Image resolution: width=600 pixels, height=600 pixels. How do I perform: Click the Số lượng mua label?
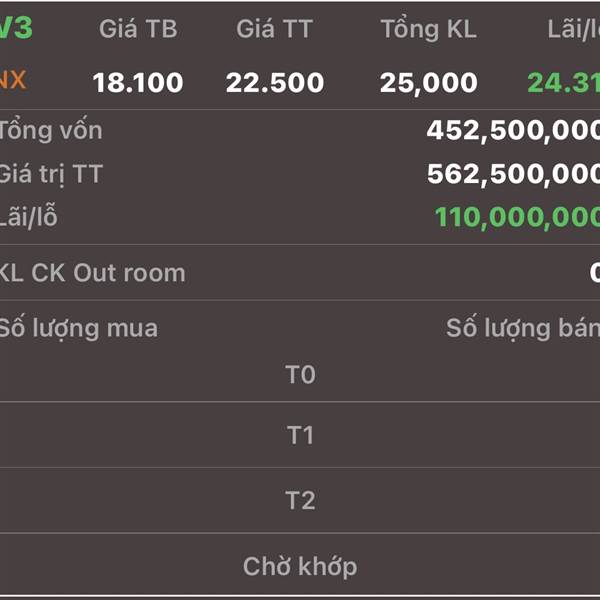click(x=78, y=329)
